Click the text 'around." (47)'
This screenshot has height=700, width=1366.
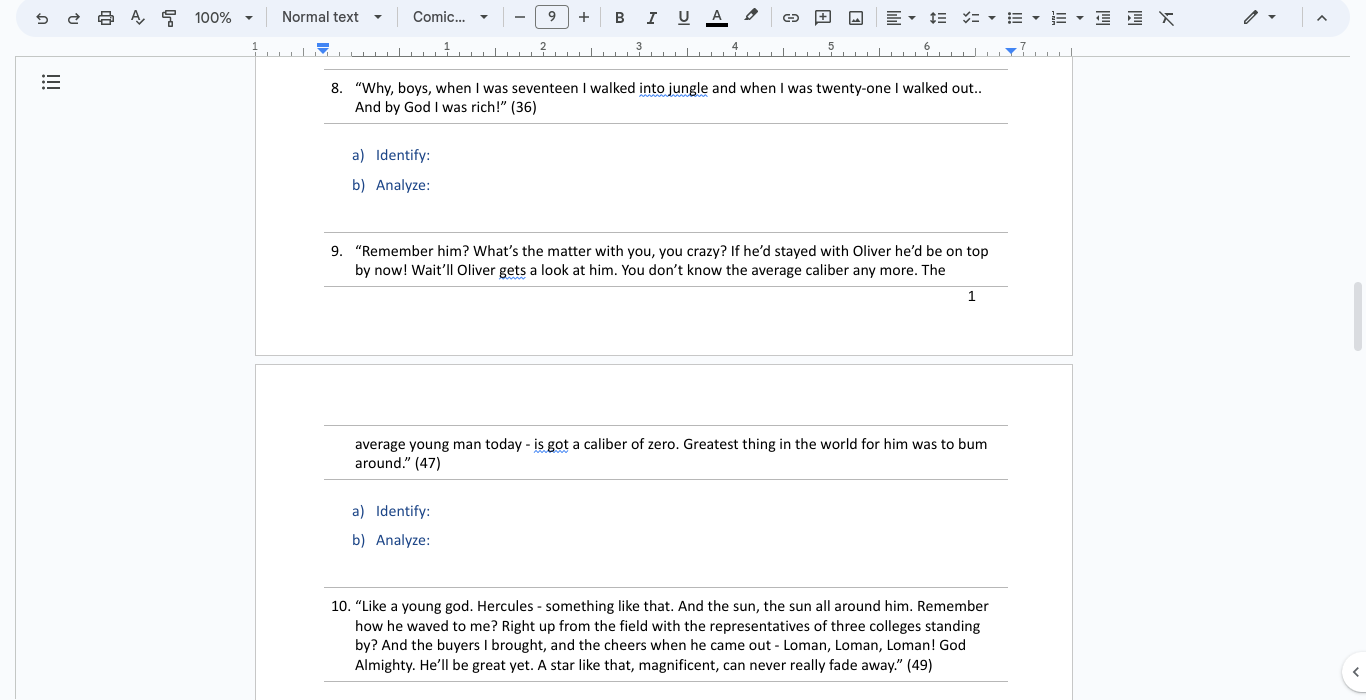398,463
